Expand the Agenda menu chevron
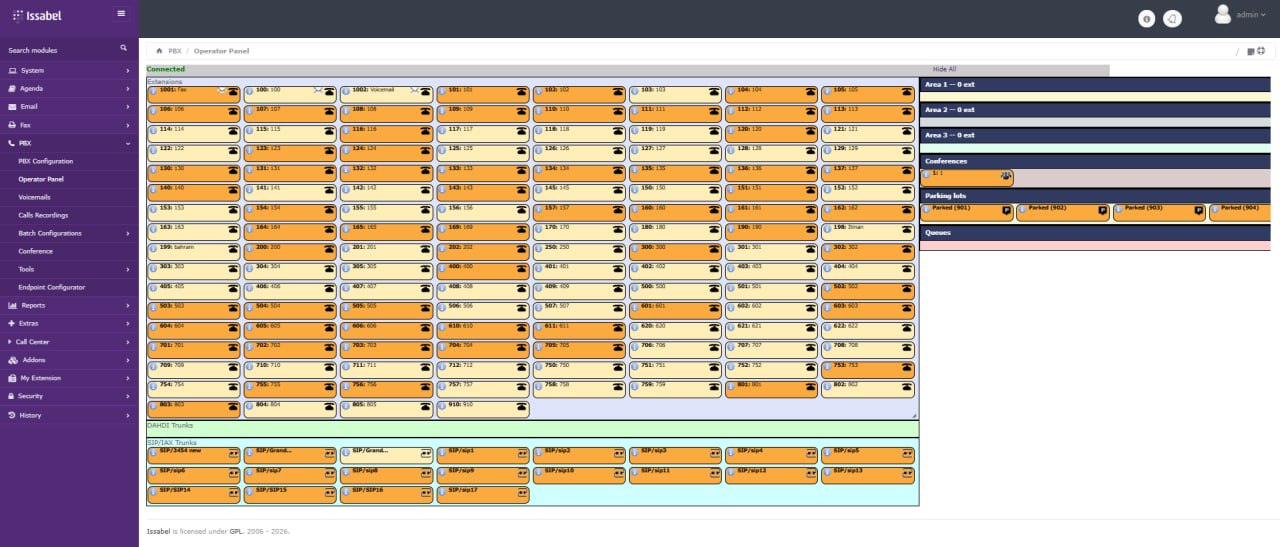 coord(128,89)
